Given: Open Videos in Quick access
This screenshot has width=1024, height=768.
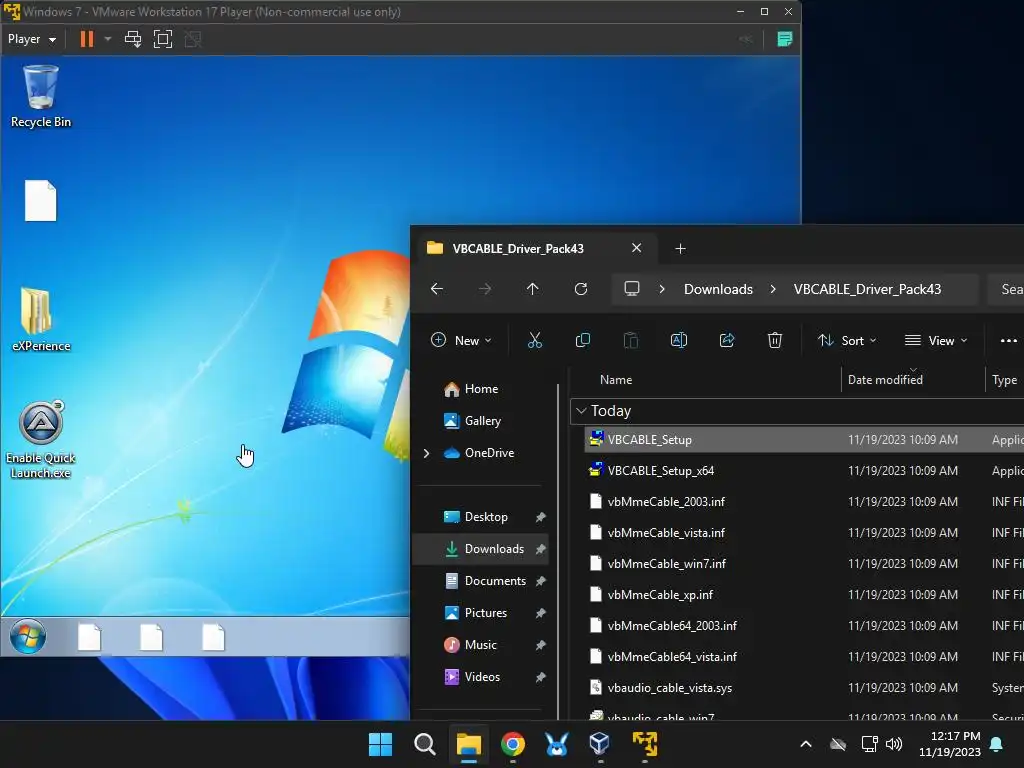Looking at the screenshot, I should pyautogui.click(x=482, y=677).
